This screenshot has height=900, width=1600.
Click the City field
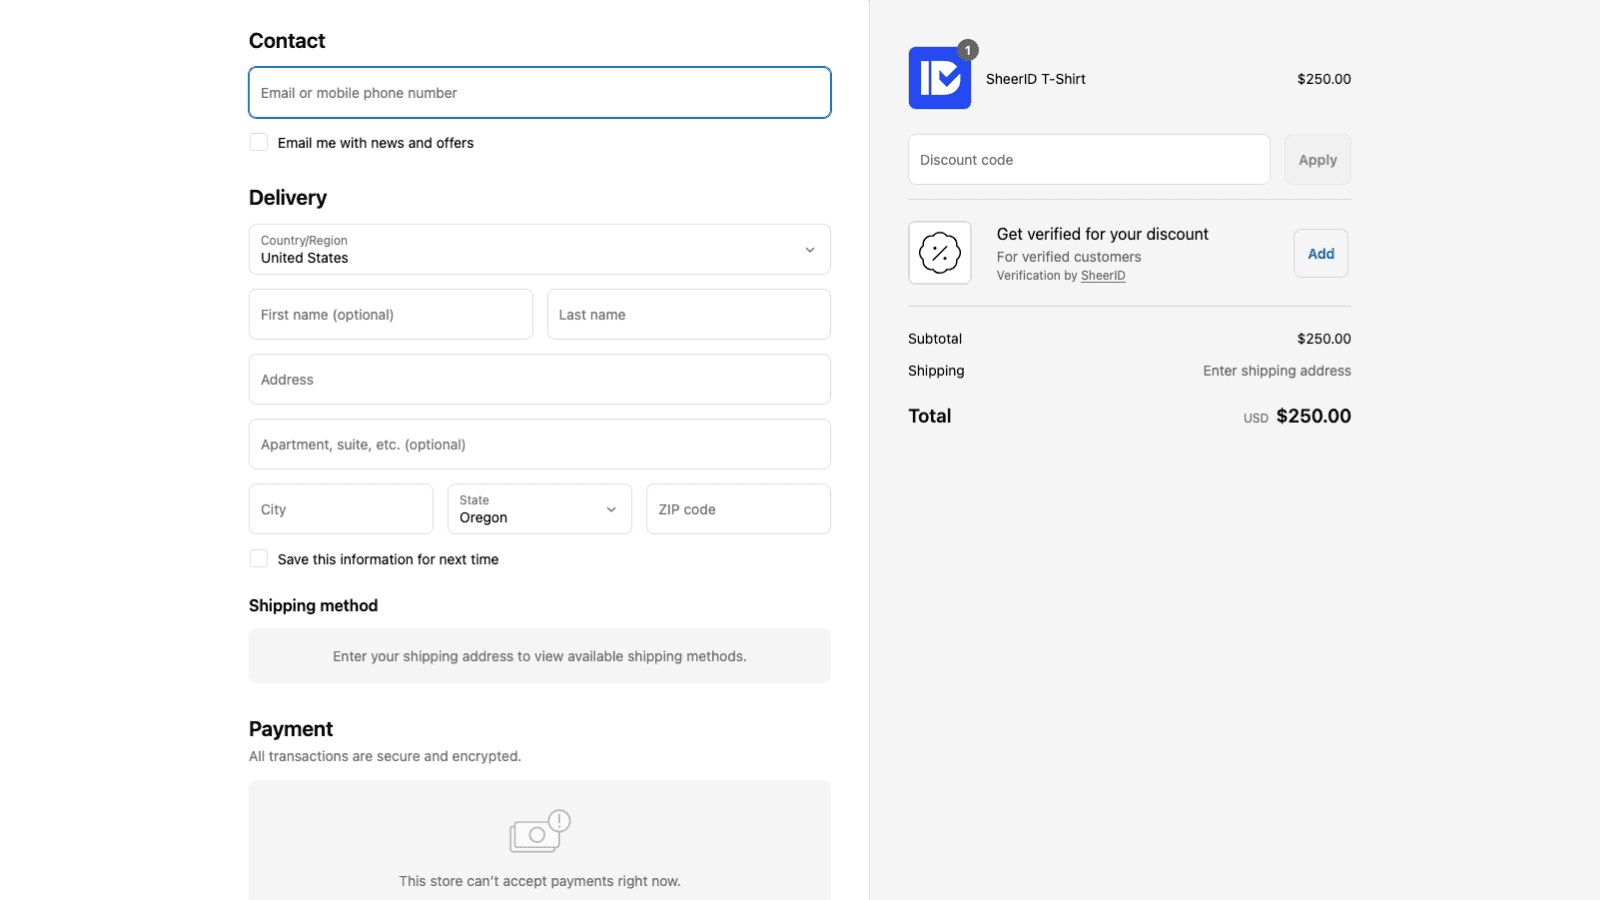point(340,509)
